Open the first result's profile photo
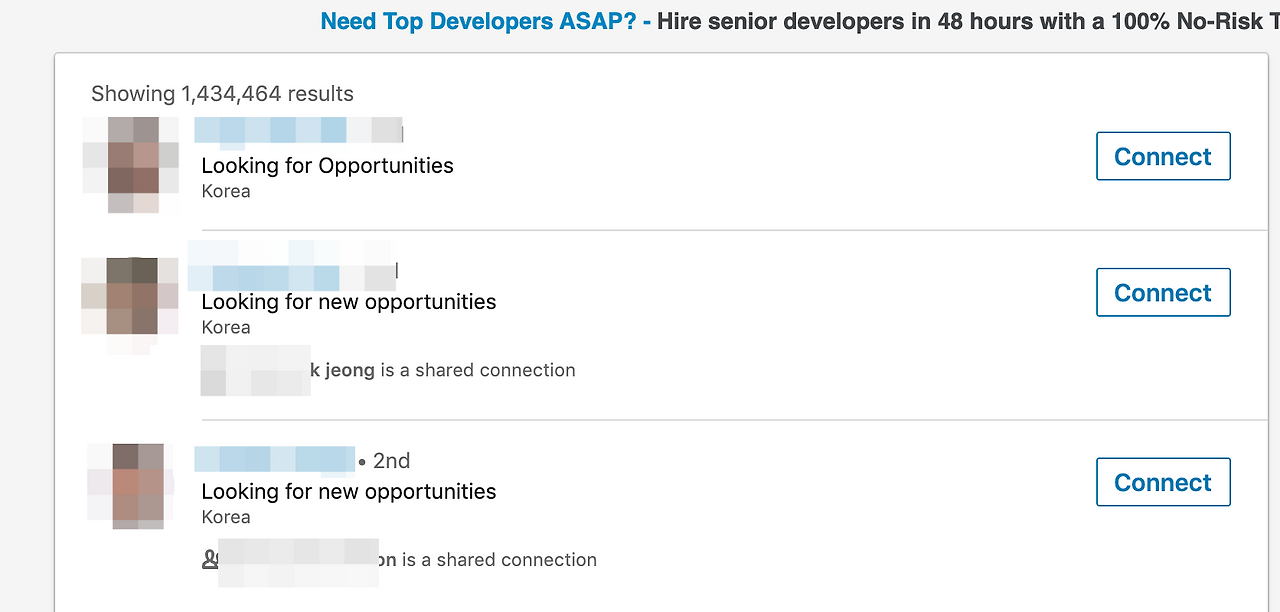Screen dimensions: 1280x612 point(131,165)
